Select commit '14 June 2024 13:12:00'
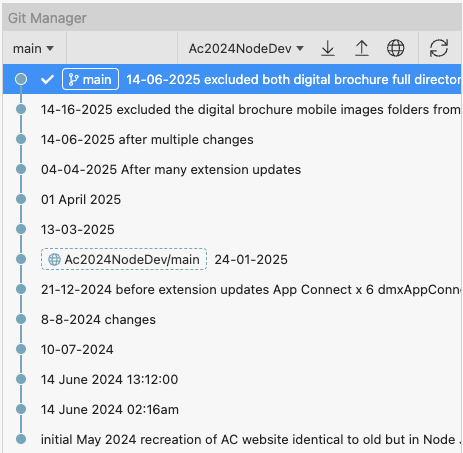 [232, 379]
